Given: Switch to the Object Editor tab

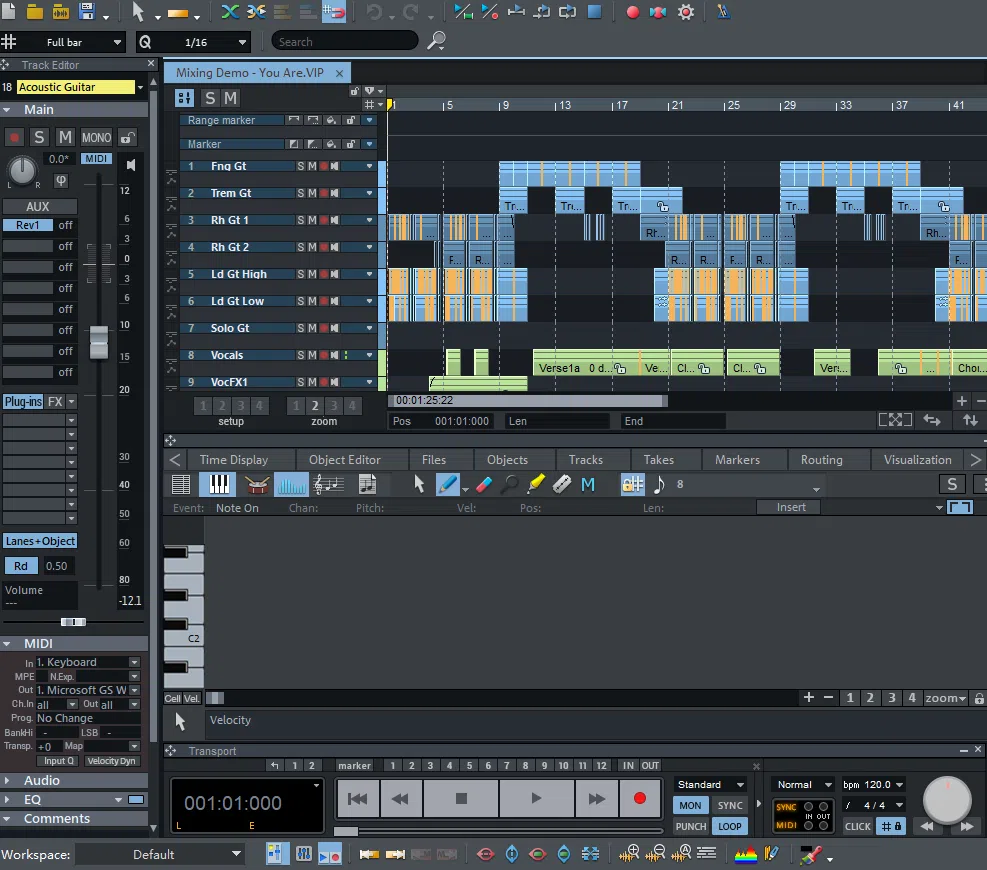Looking at the screenshot, I should coord(344,460).
